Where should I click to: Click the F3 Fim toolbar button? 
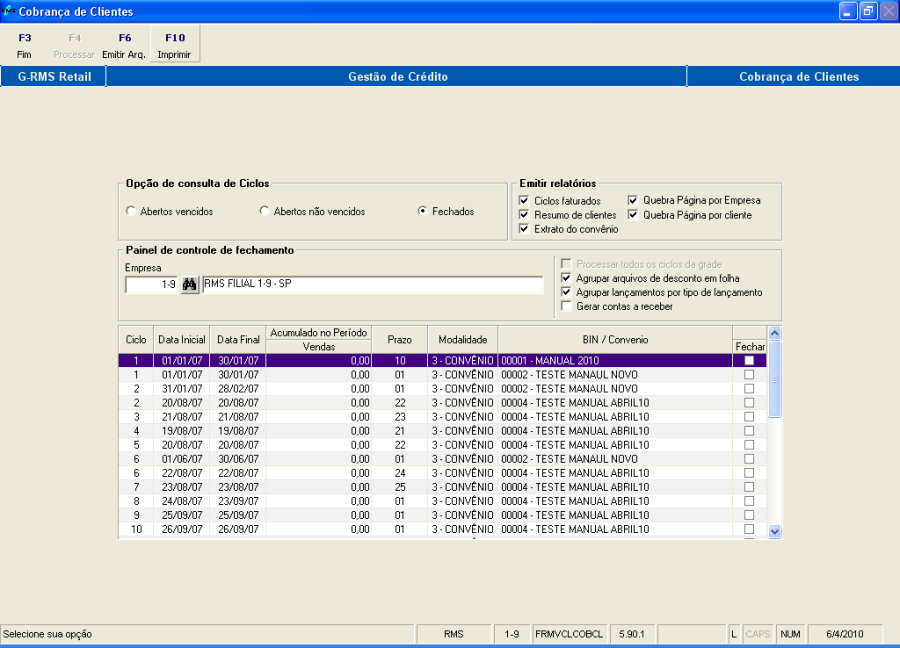point(25,45)
